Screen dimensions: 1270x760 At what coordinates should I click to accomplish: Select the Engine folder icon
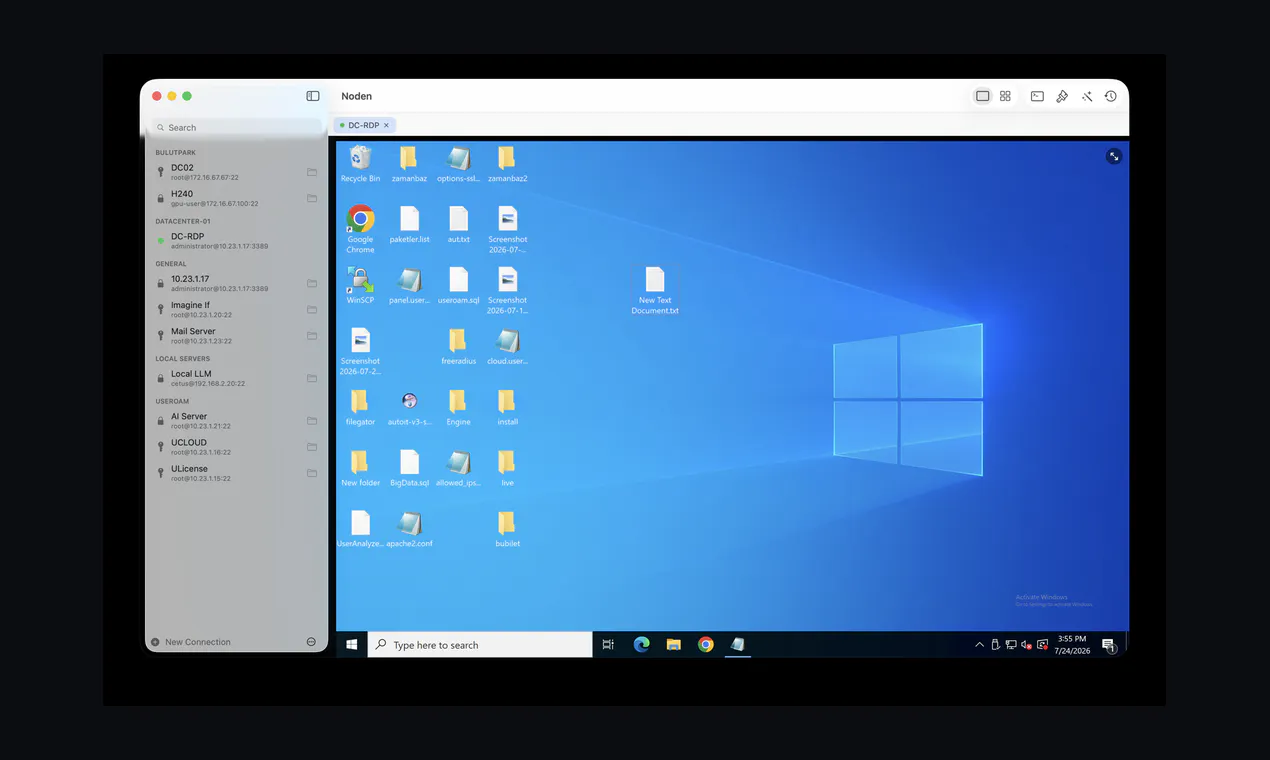pyautogui.click(x=458, y=408)
